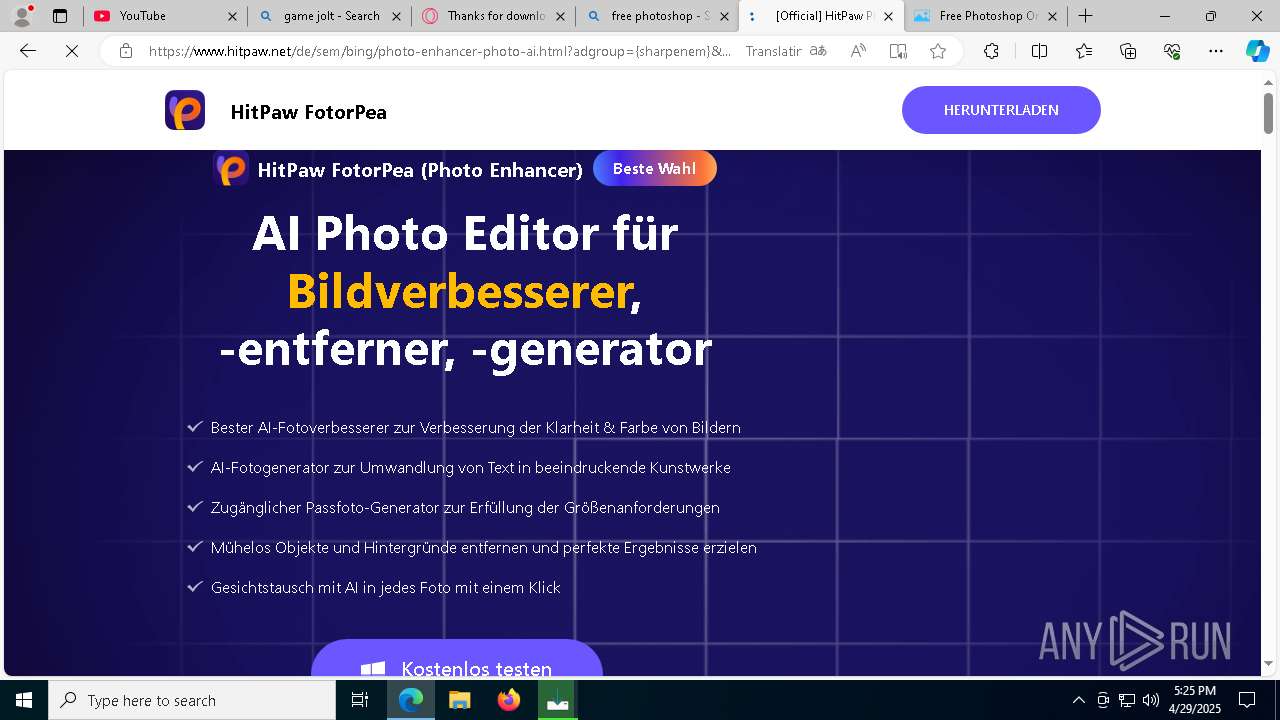
Task: Open the Favorites list icon
Action: 1084,51
